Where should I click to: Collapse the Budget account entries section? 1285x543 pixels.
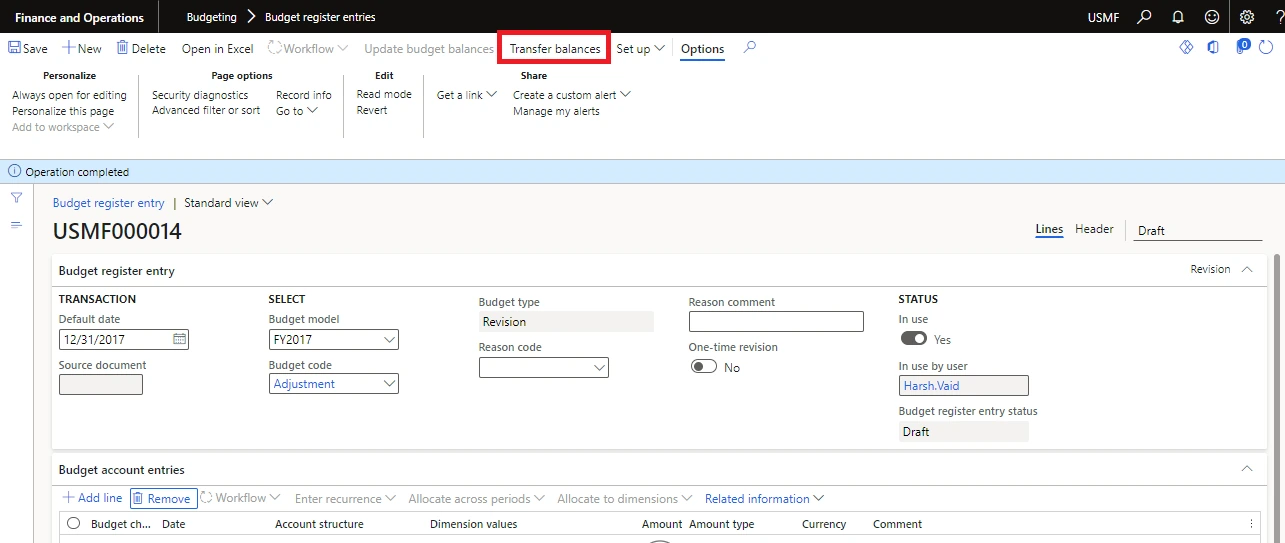click(1247, 468)
